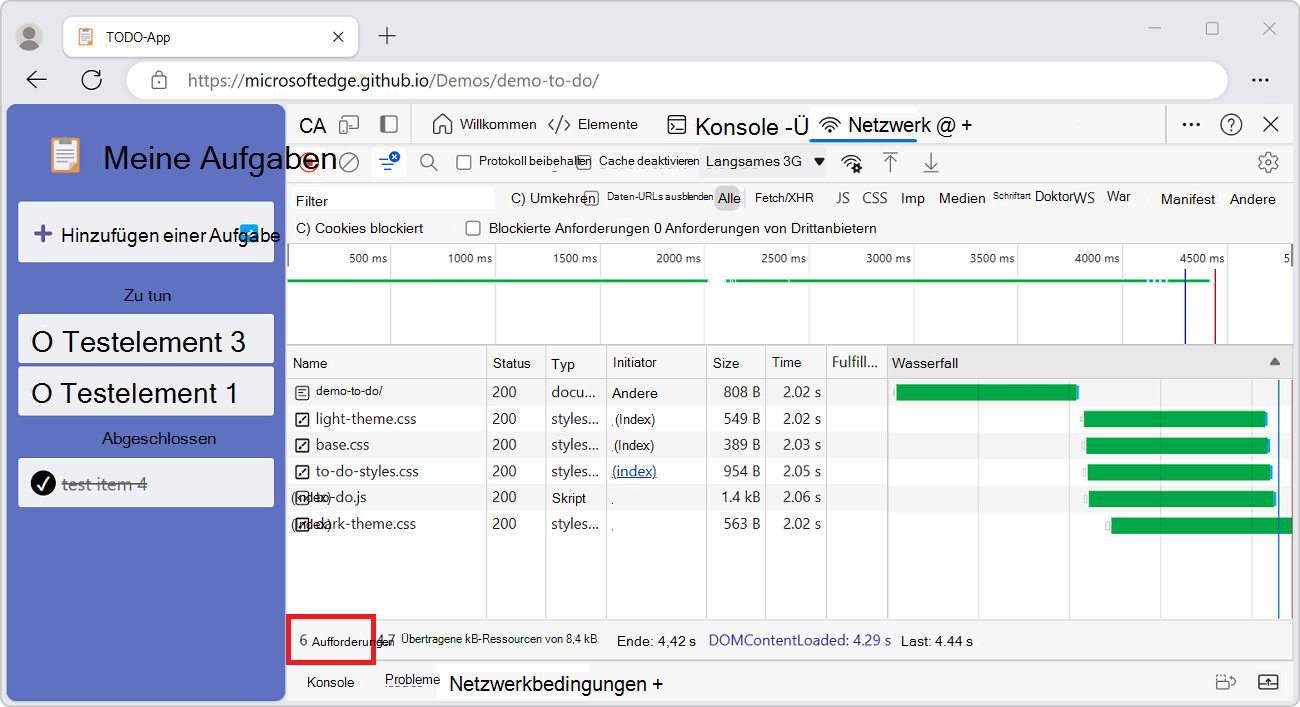Open the Konsole drawer tab
The width and height of the screenshot is (1300, 707).
[x=329, y=682]
